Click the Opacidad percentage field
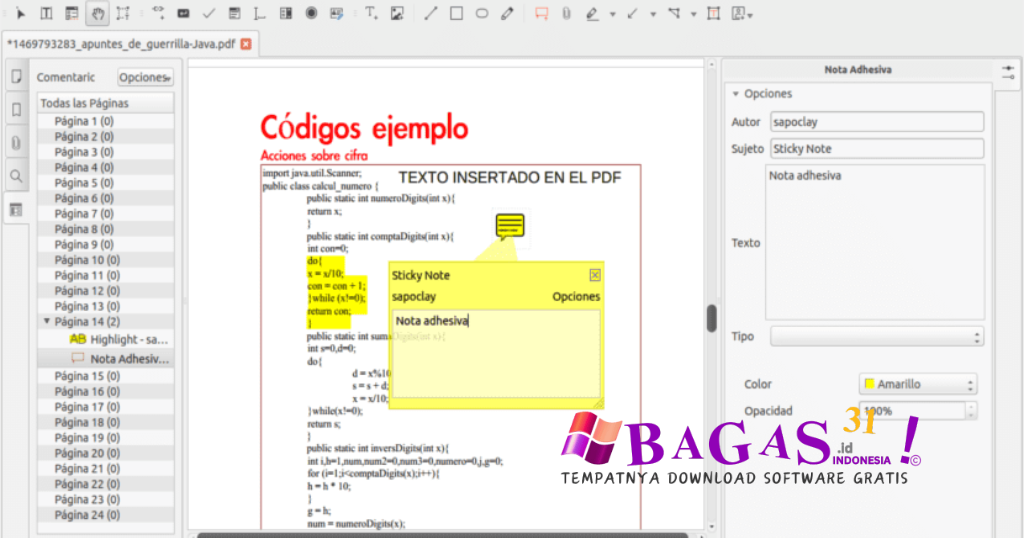Viewport: 1024px width, 538px height. coord(912,411)
